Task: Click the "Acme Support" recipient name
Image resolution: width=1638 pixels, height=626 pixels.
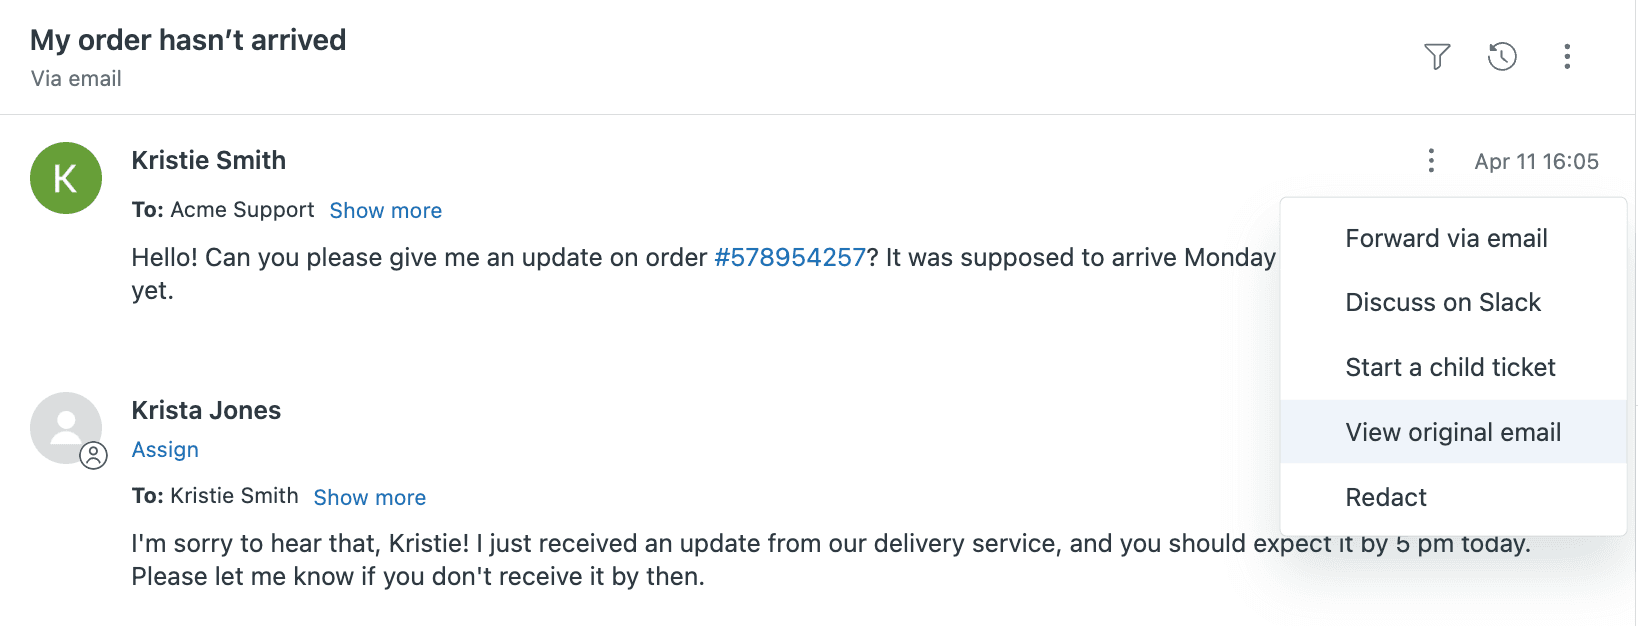Action: 241,210
